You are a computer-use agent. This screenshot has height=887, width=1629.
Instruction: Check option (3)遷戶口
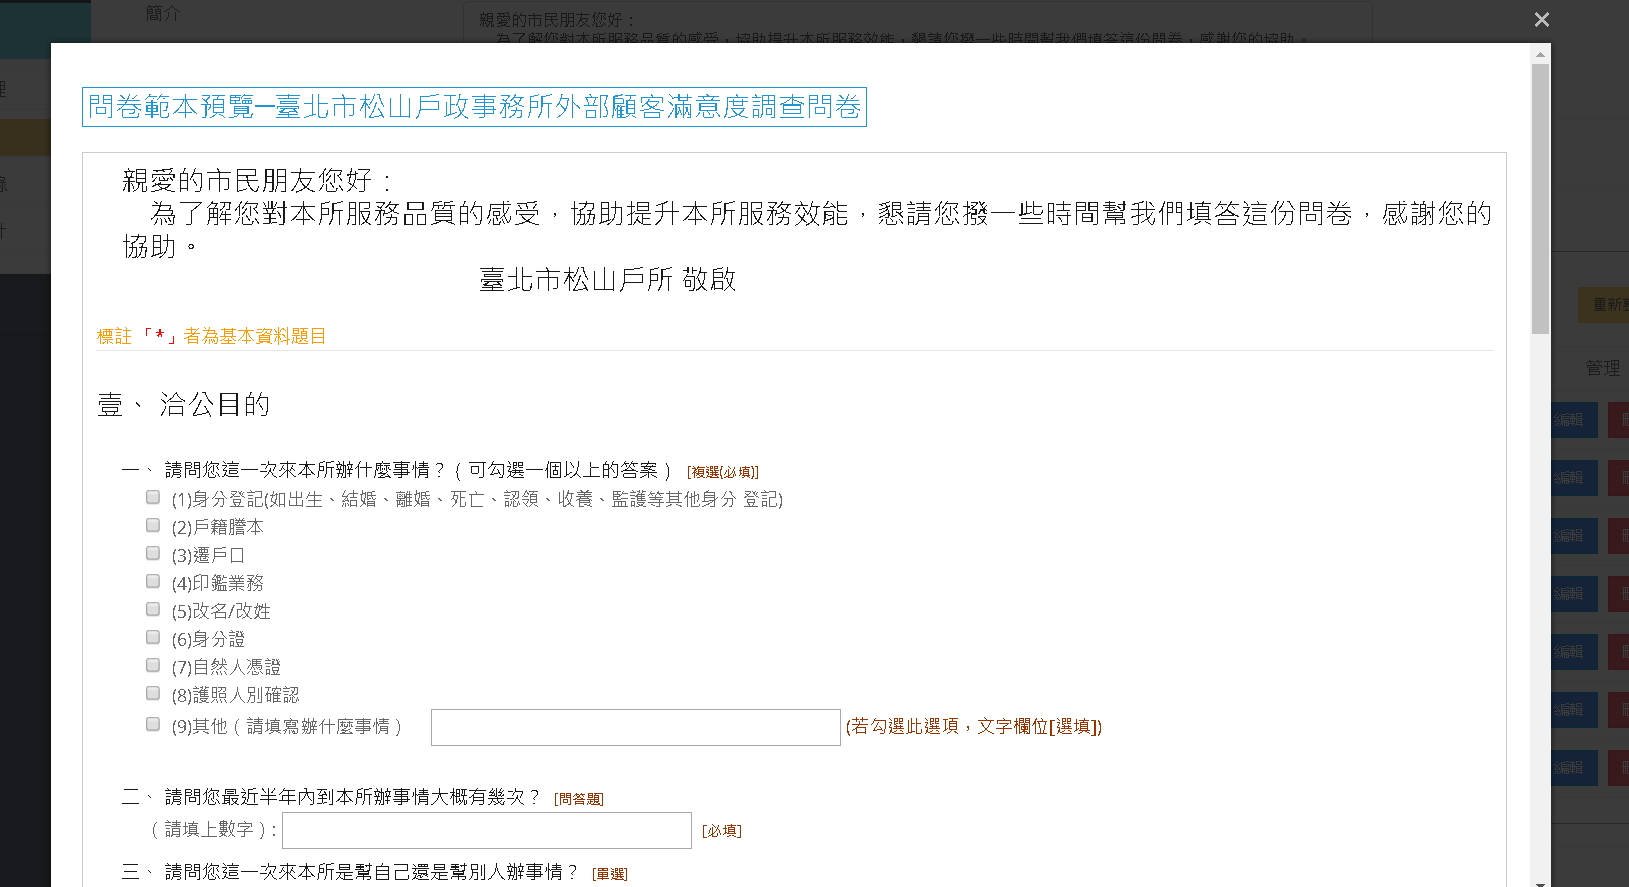(153, 553)
